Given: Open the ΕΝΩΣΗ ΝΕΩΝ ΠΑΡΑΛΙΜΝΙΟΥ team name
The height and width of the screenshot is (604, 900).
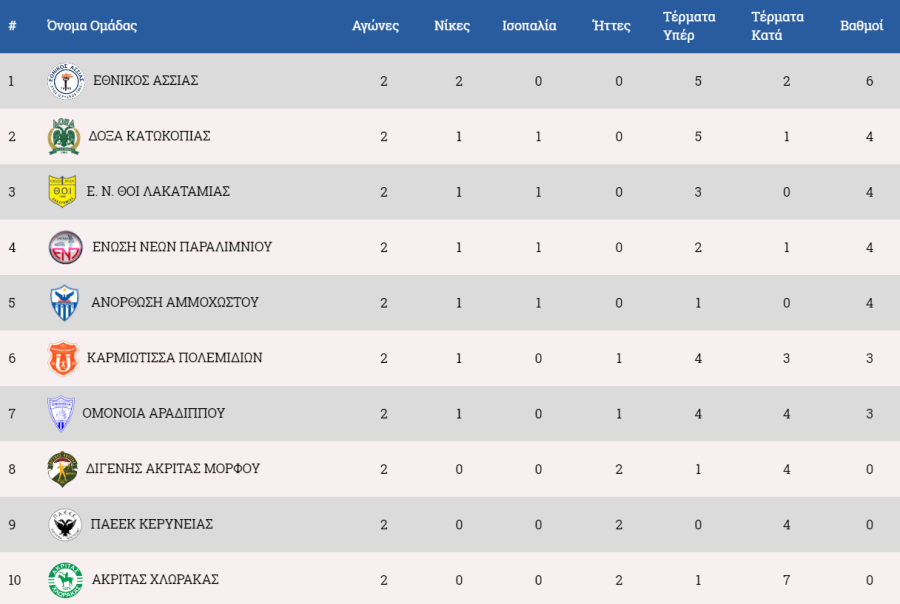Looking at the screenshot, I should point(182,247).
